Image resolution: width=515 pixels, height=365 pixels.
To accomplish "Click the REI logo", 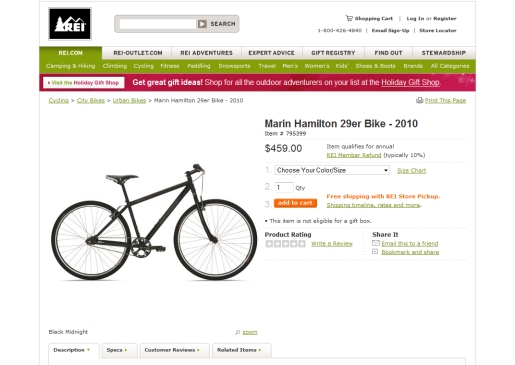I will 70,24.
